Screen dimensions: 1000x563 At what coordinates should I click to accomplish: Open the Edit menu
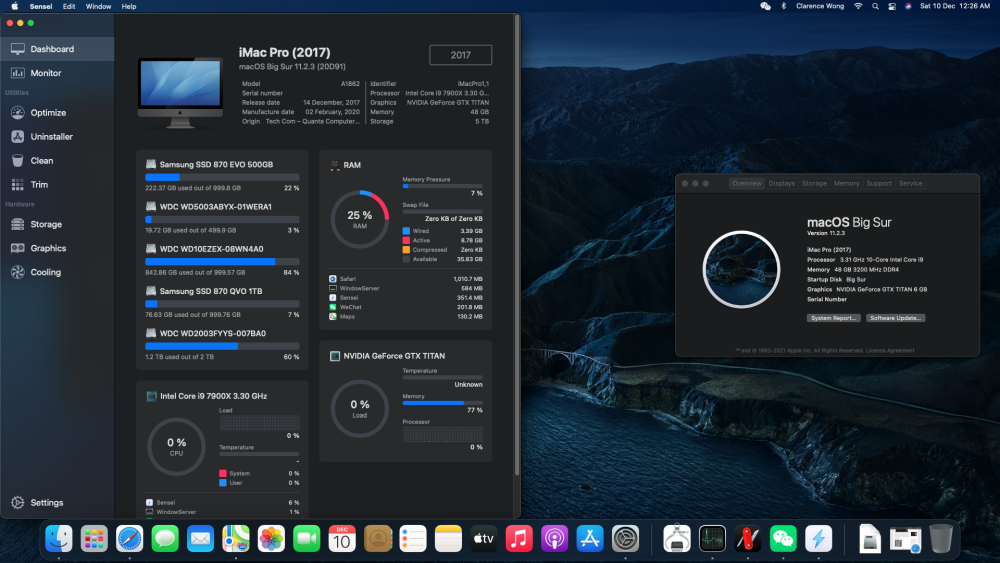click(69, 6)
